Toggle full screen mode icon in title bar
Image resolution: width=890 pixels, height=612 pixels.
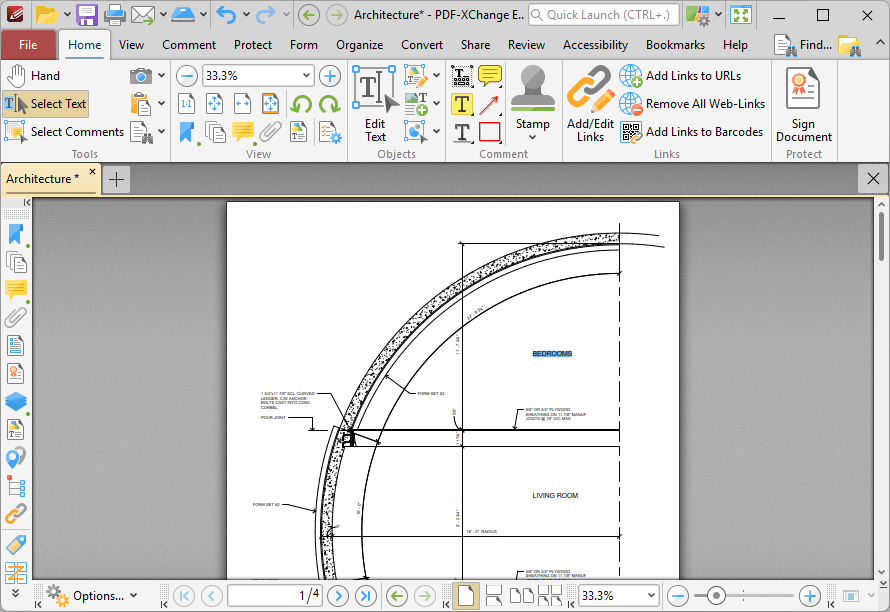(741, 15)
